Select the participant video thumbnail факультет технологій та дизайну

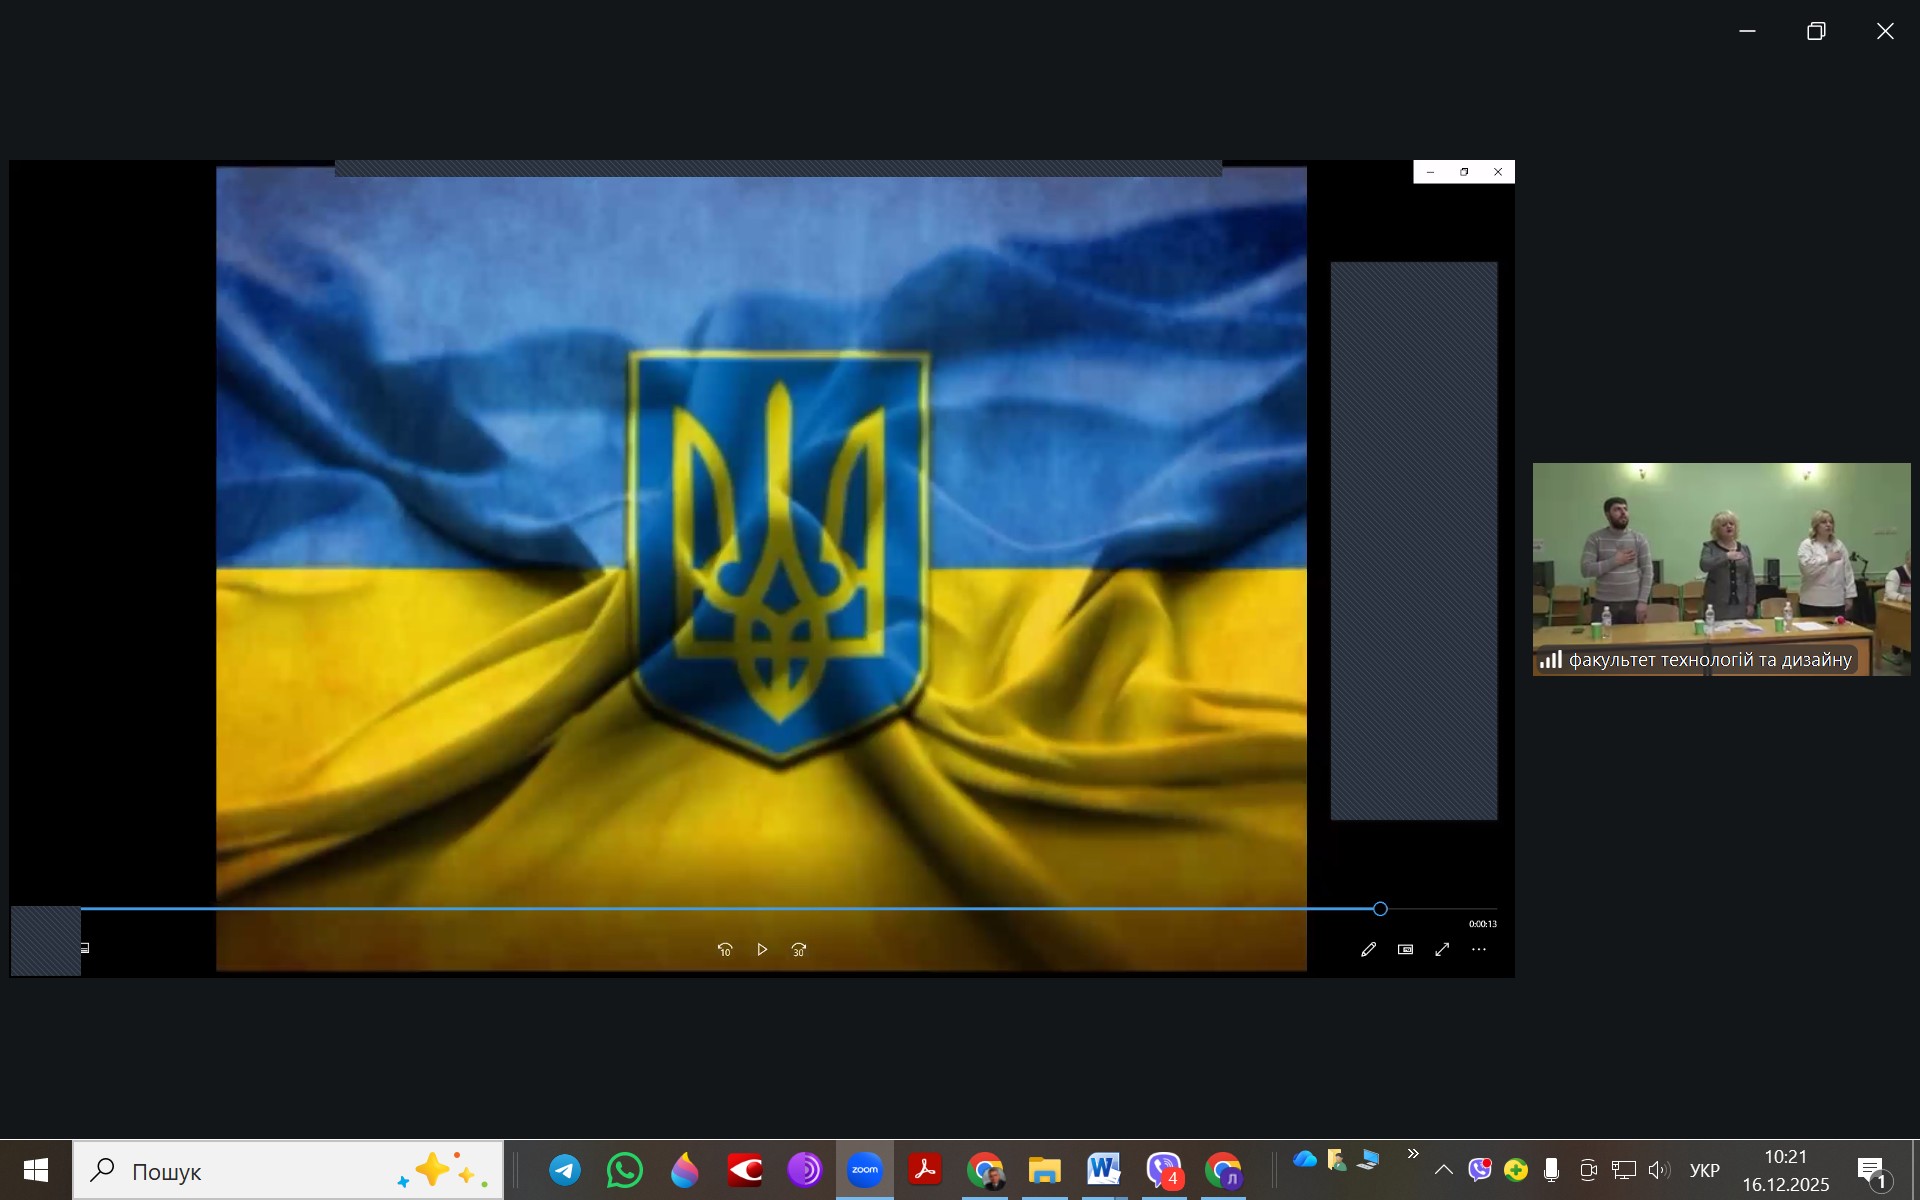click(1721, 568)
